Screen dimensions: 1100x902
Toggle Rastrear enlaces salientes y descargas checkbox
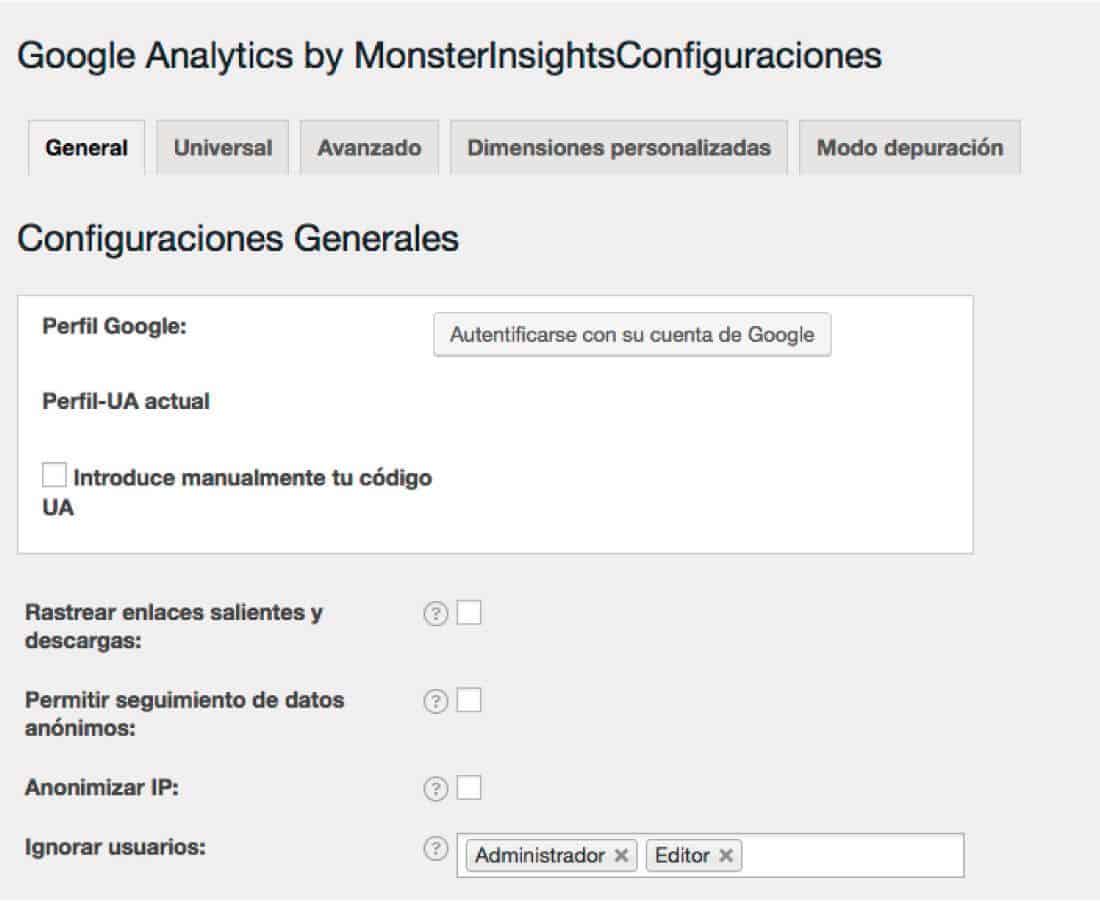[x=469, y=612]
